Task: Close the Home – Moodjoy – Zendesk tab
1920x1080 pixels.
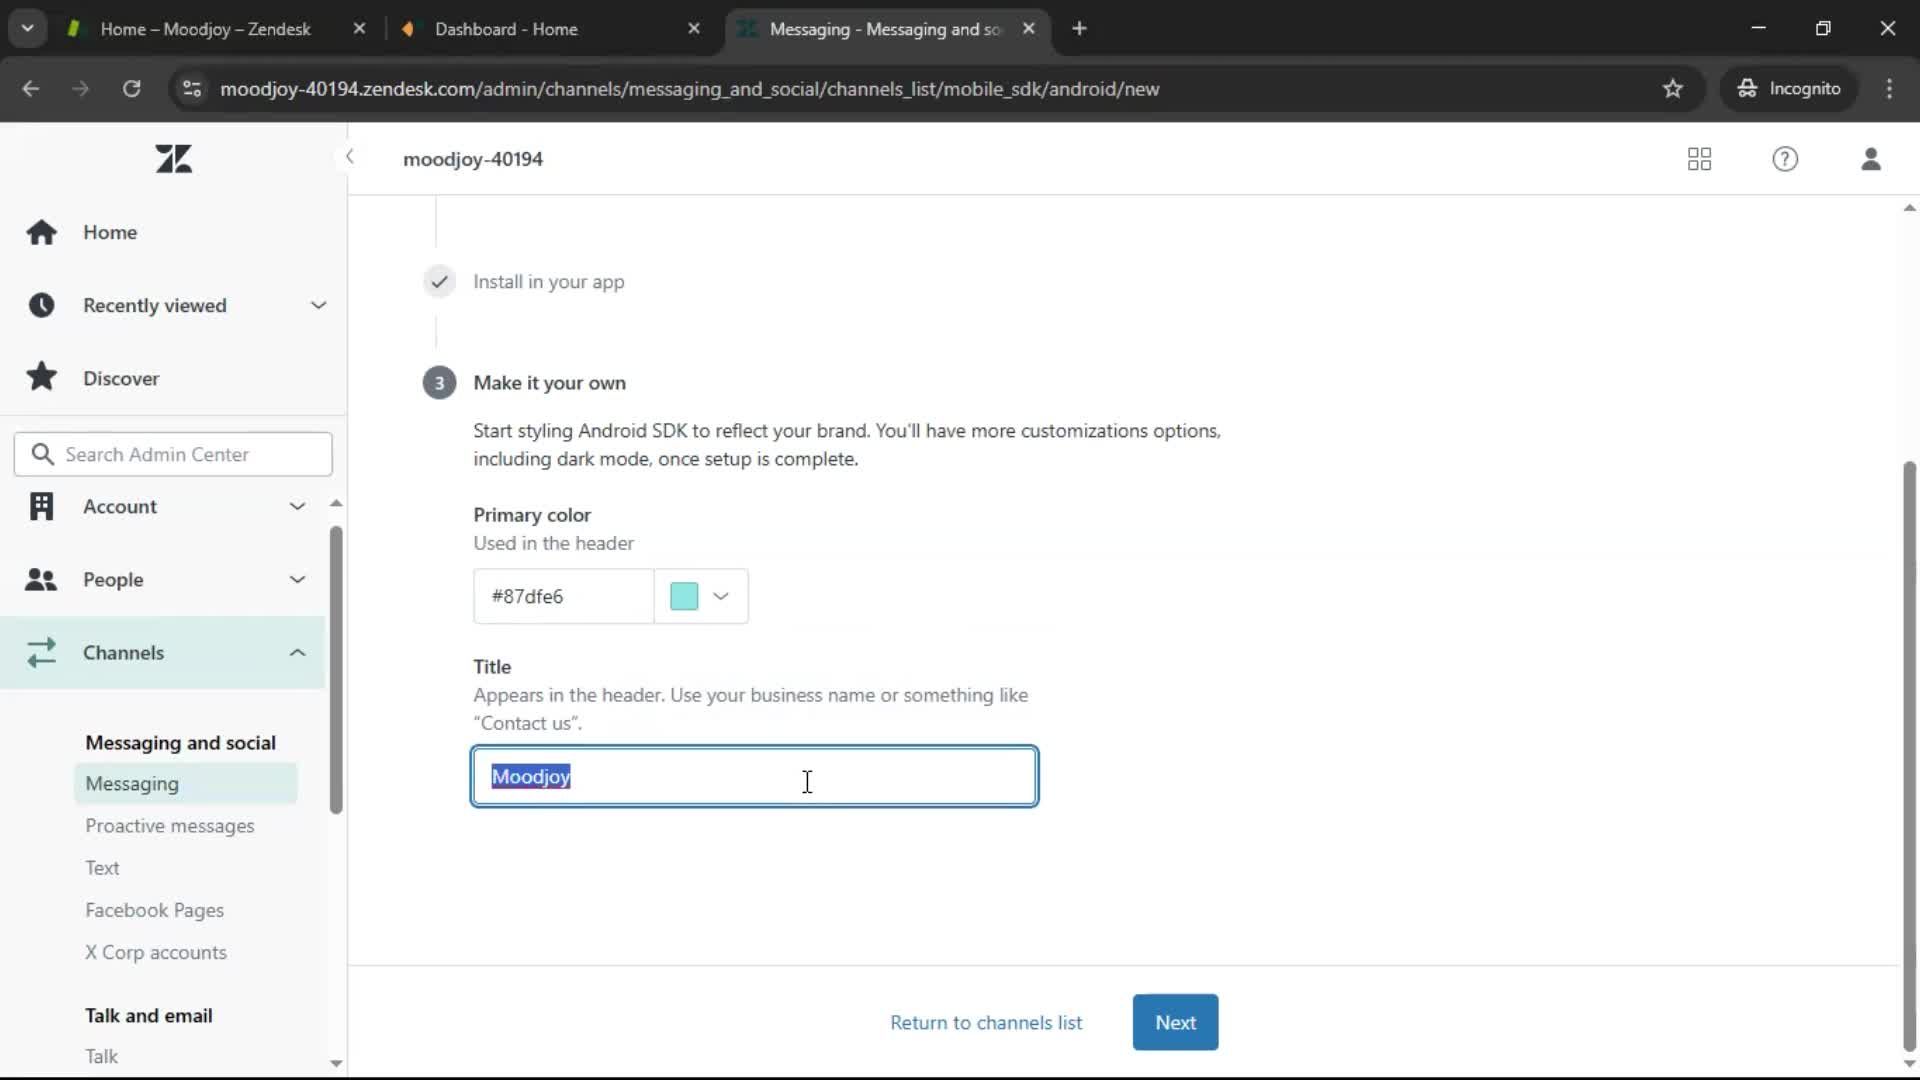Action: tap(359, 29)
